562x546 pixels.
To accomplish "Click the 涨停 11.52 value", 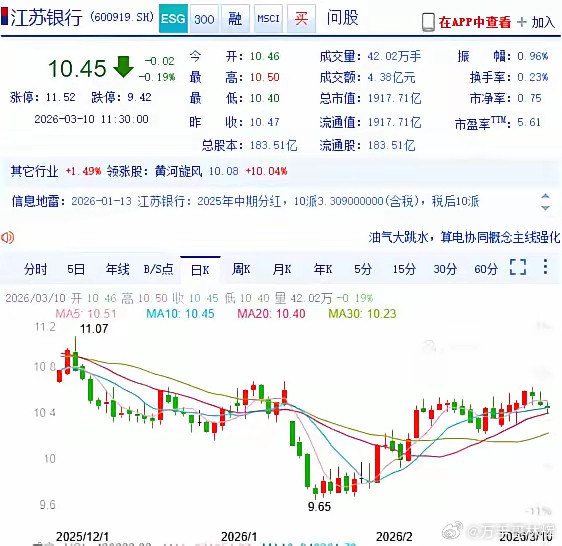I will point(61,97).
